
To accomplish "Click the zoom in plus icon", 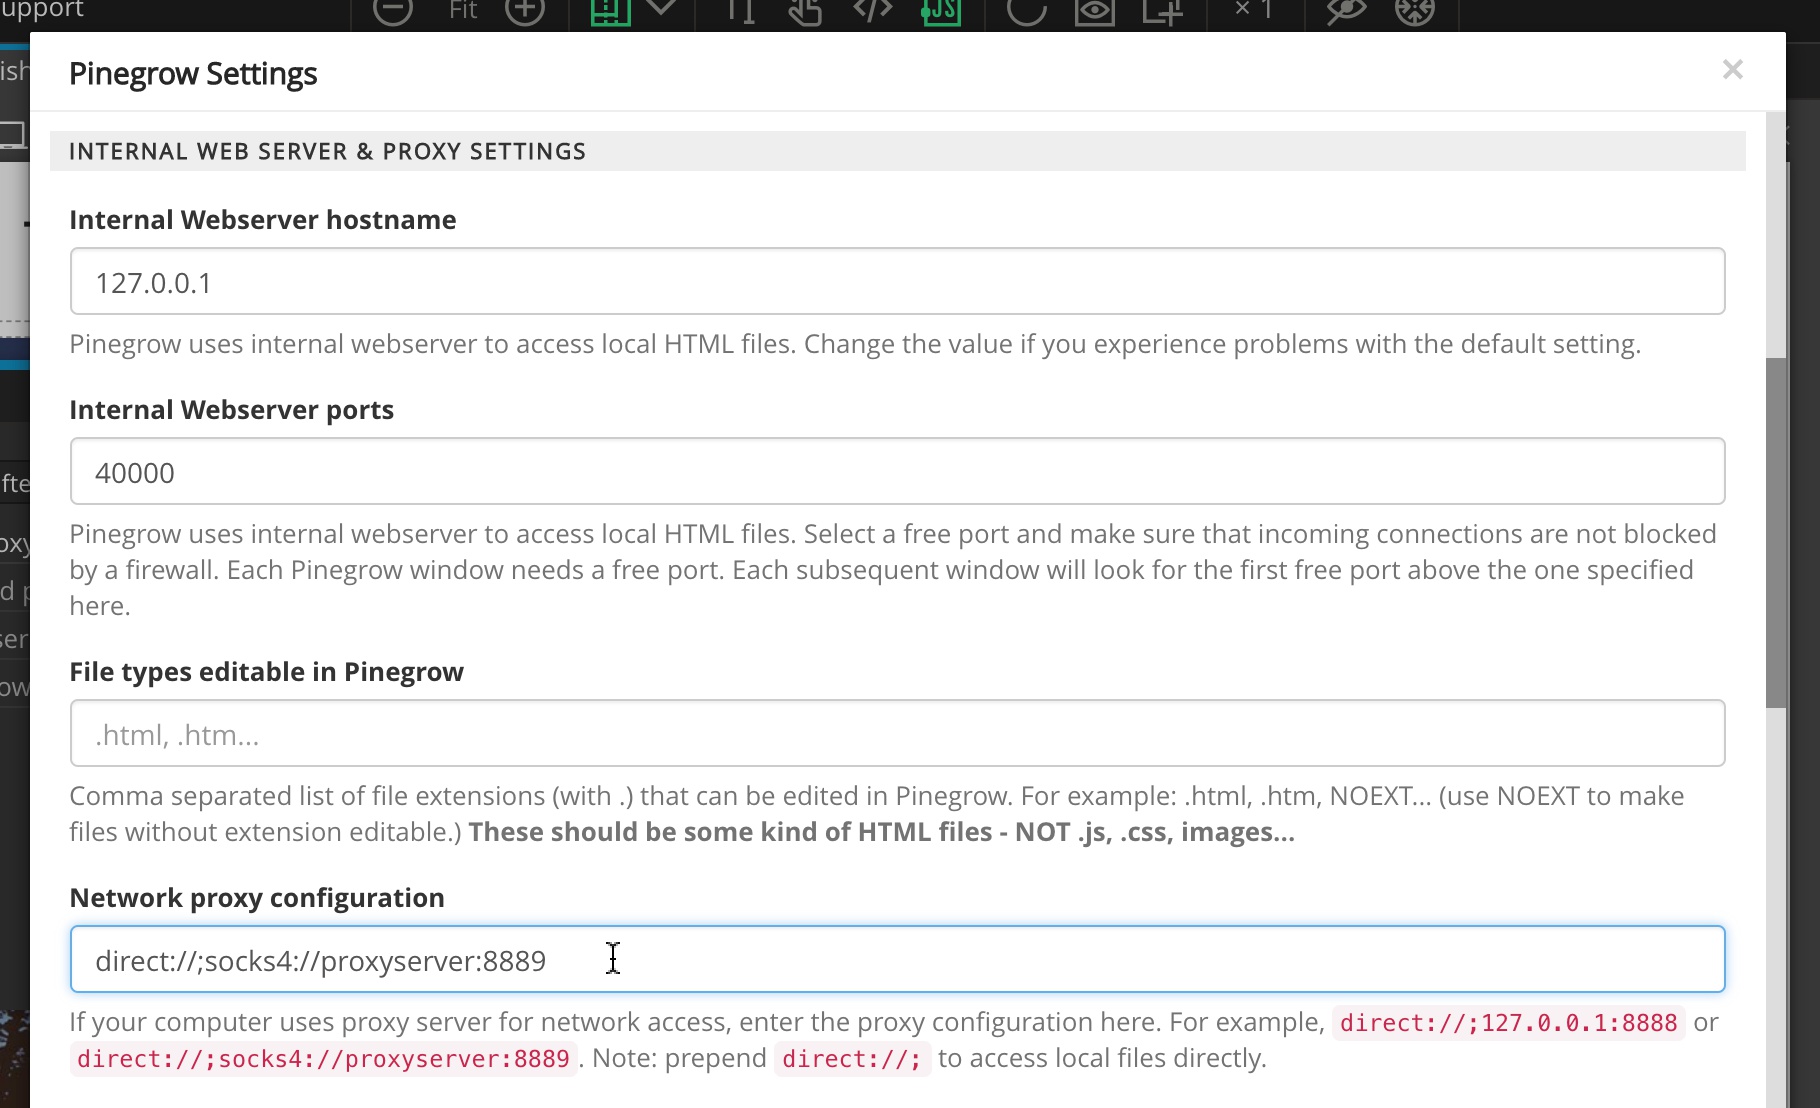I will point(525,10).
